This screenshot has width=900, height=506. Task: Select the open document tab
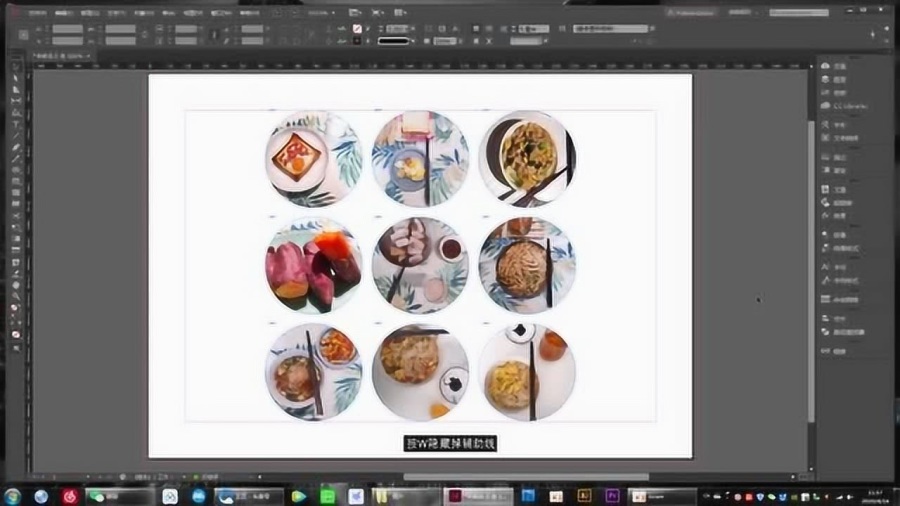[x=62, y=56]
